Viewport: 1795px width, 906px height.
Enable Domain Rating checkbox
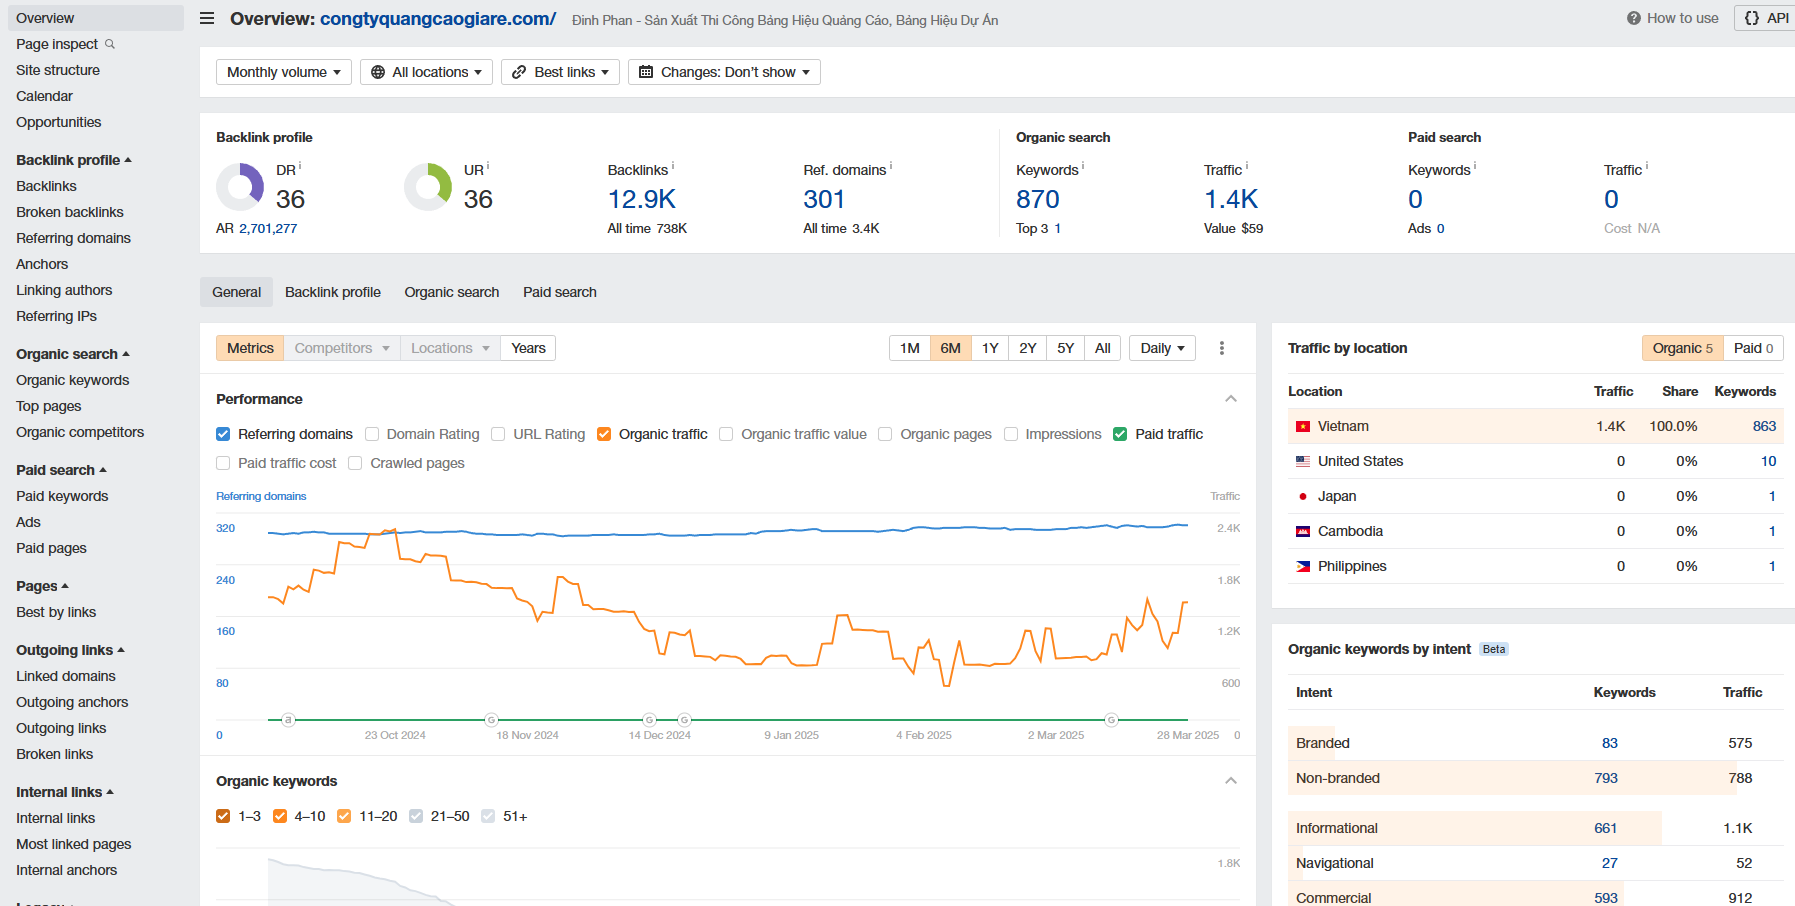point(372,434)
